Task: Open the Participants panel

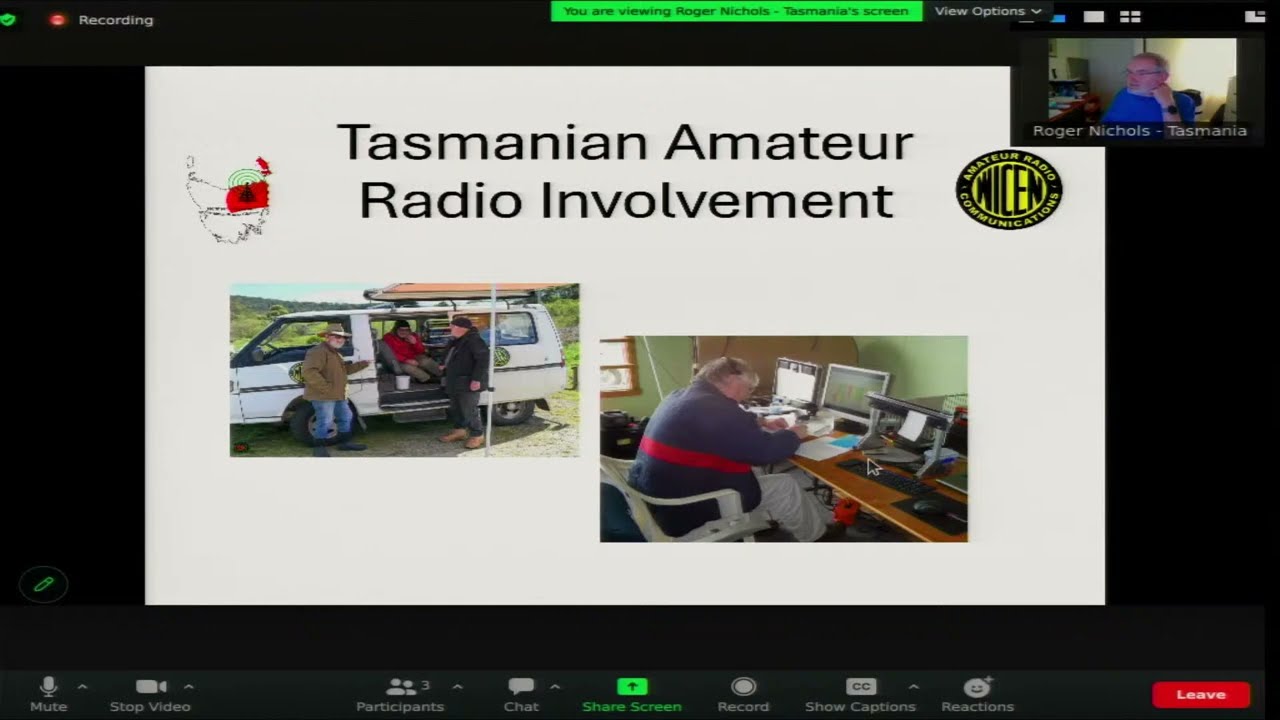Action: [400, 694]
